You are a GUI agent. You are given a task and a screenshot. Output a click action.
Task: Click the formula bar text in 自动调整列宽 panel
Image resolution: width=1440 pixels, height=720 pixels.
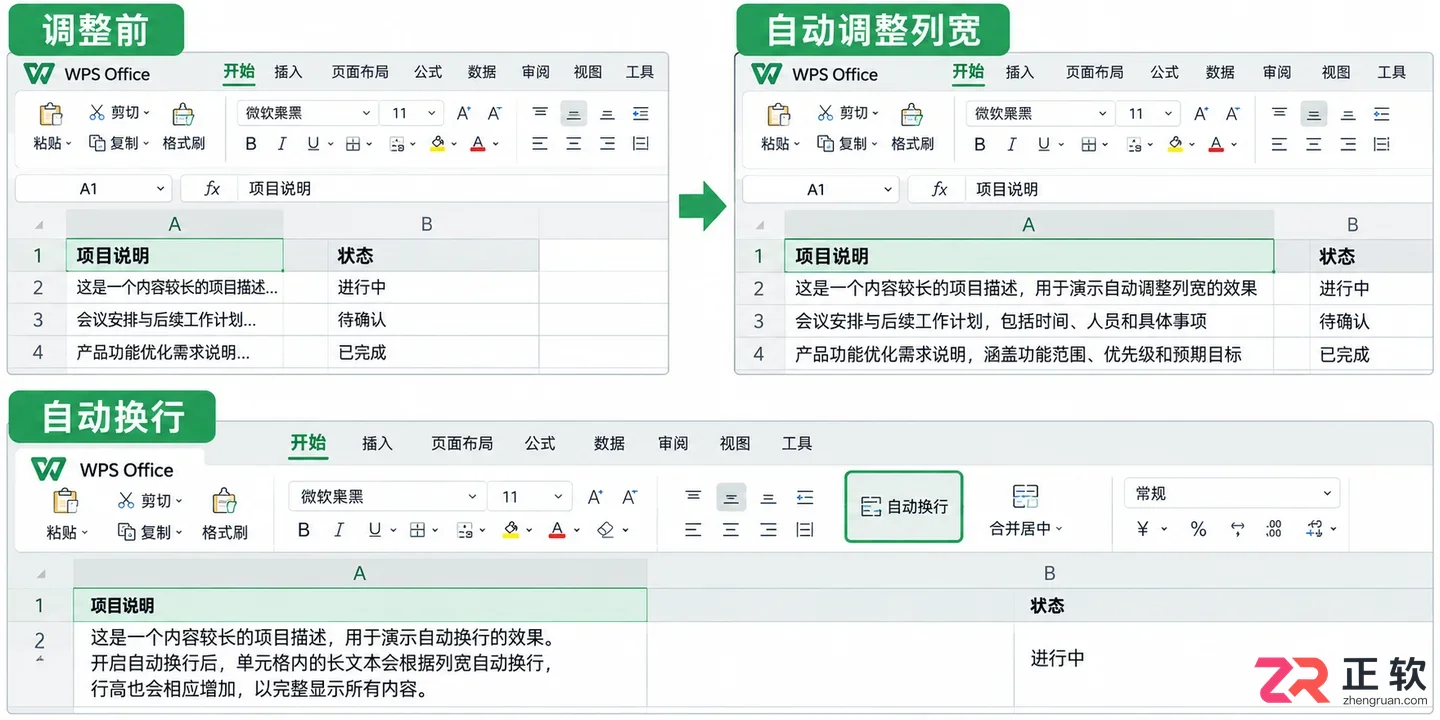[x=1007, y=189]
